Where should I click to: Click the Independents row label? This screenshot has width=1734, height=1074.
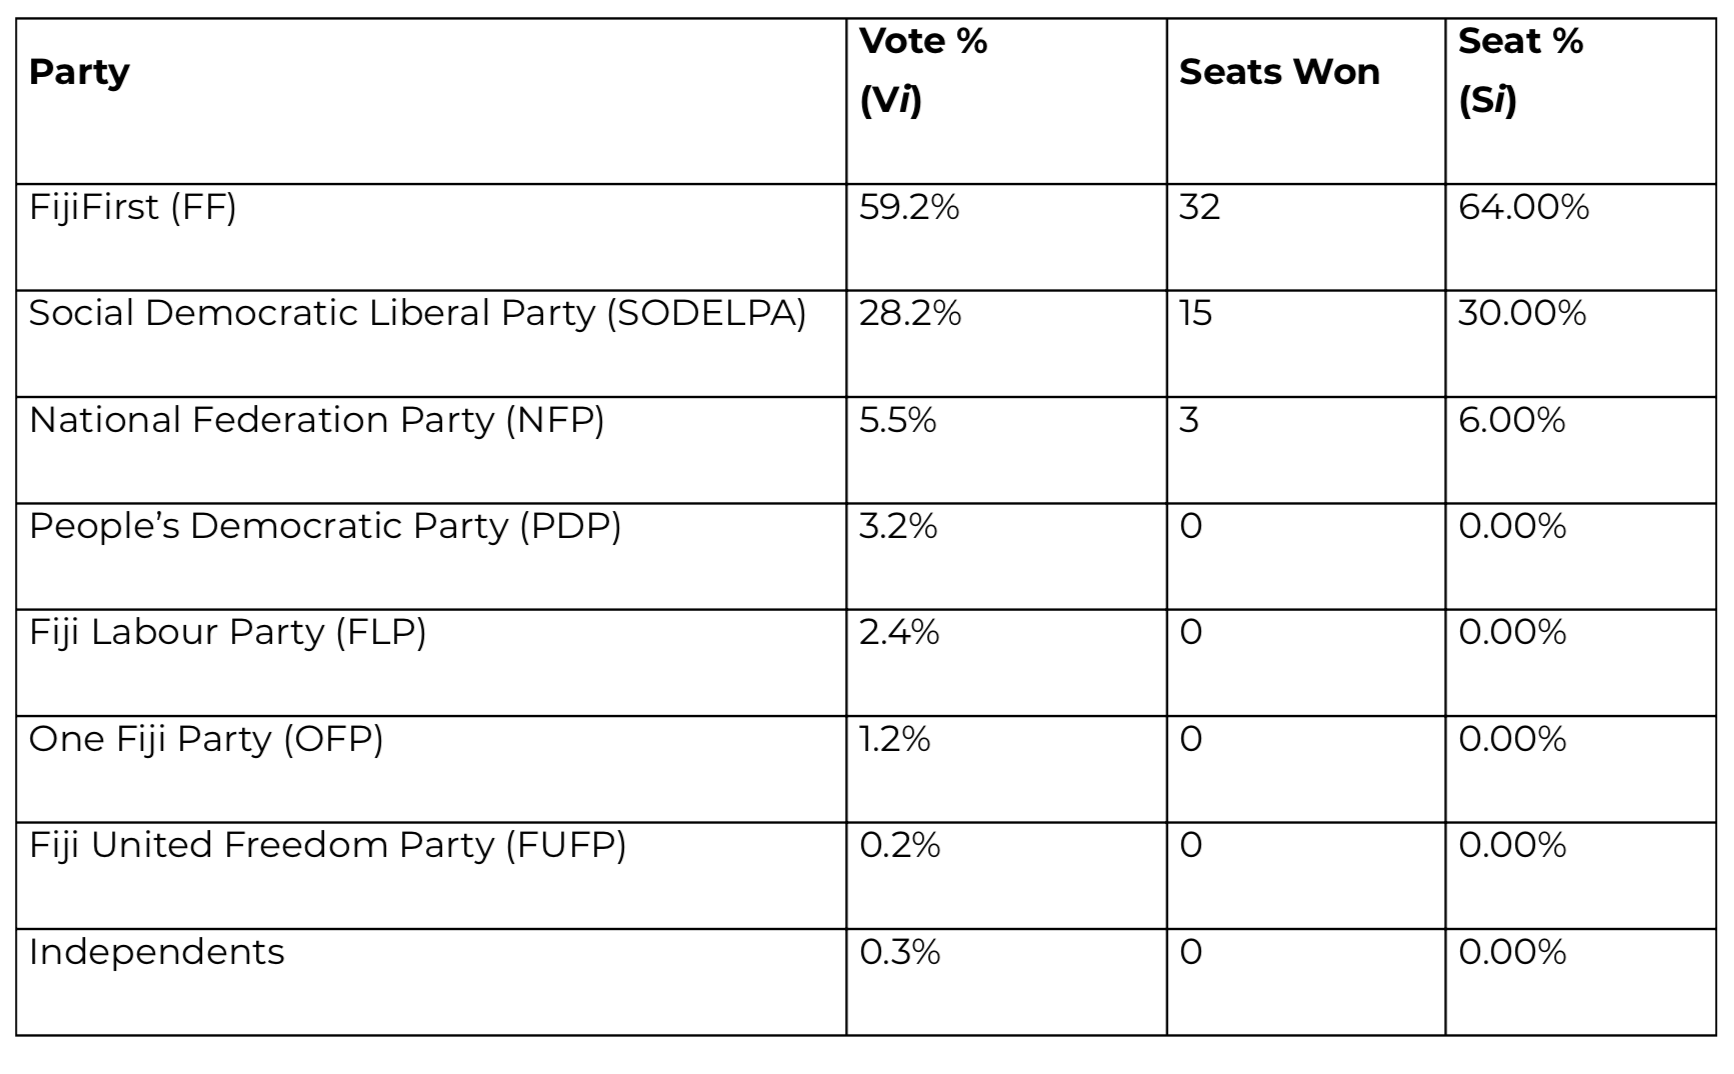(x=157, y=952)
